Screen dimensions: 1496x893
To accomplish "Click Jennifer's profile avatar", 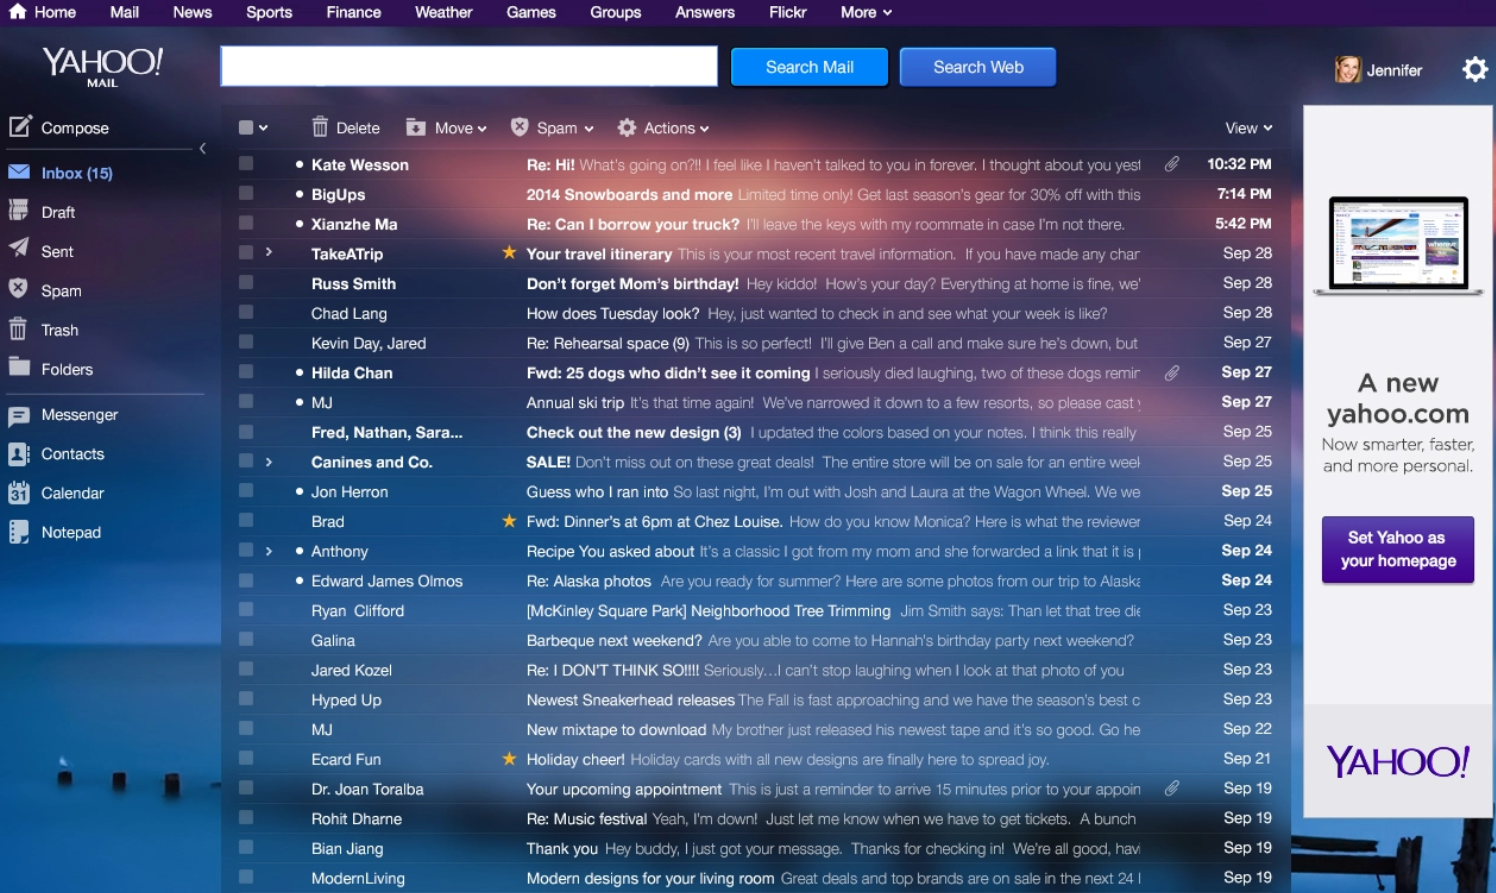I will [1347, 69].
